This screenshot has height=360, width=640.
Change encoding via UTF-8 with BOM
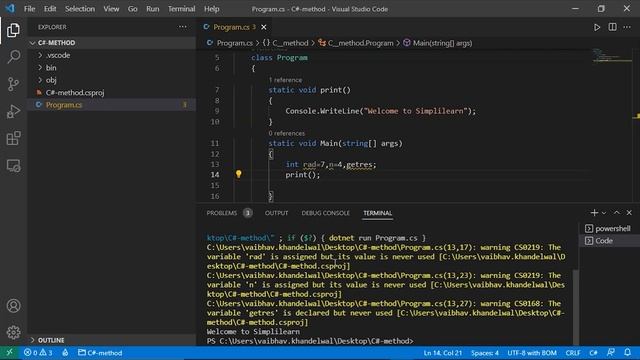tap(532, 353)
